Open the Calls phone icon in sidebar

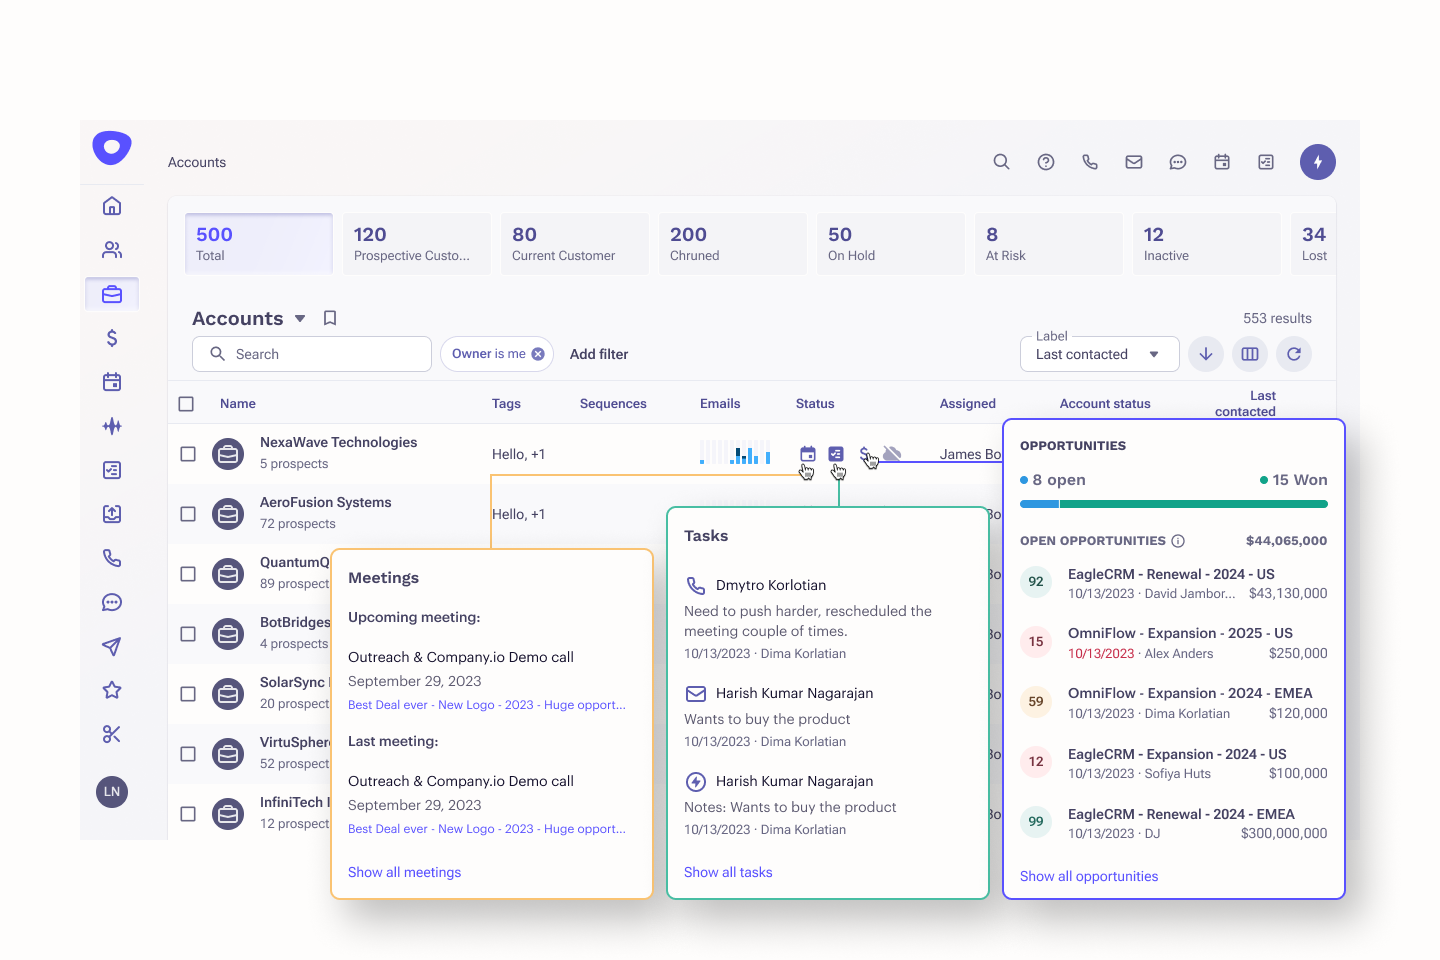tap(112, 558)
